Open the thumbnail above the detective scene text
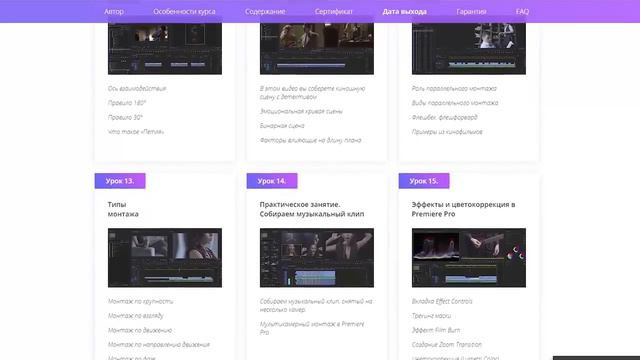Image resolution: width=640 pixels, height=360 pixels. click(x=317, y=49)
